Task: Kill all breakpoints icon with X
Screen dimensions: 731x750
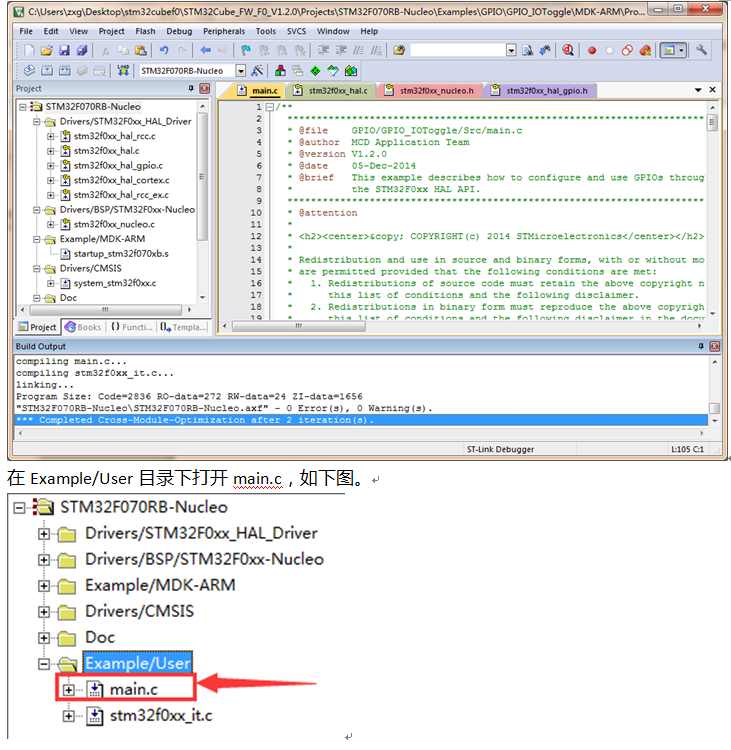Action: point(645,50)
